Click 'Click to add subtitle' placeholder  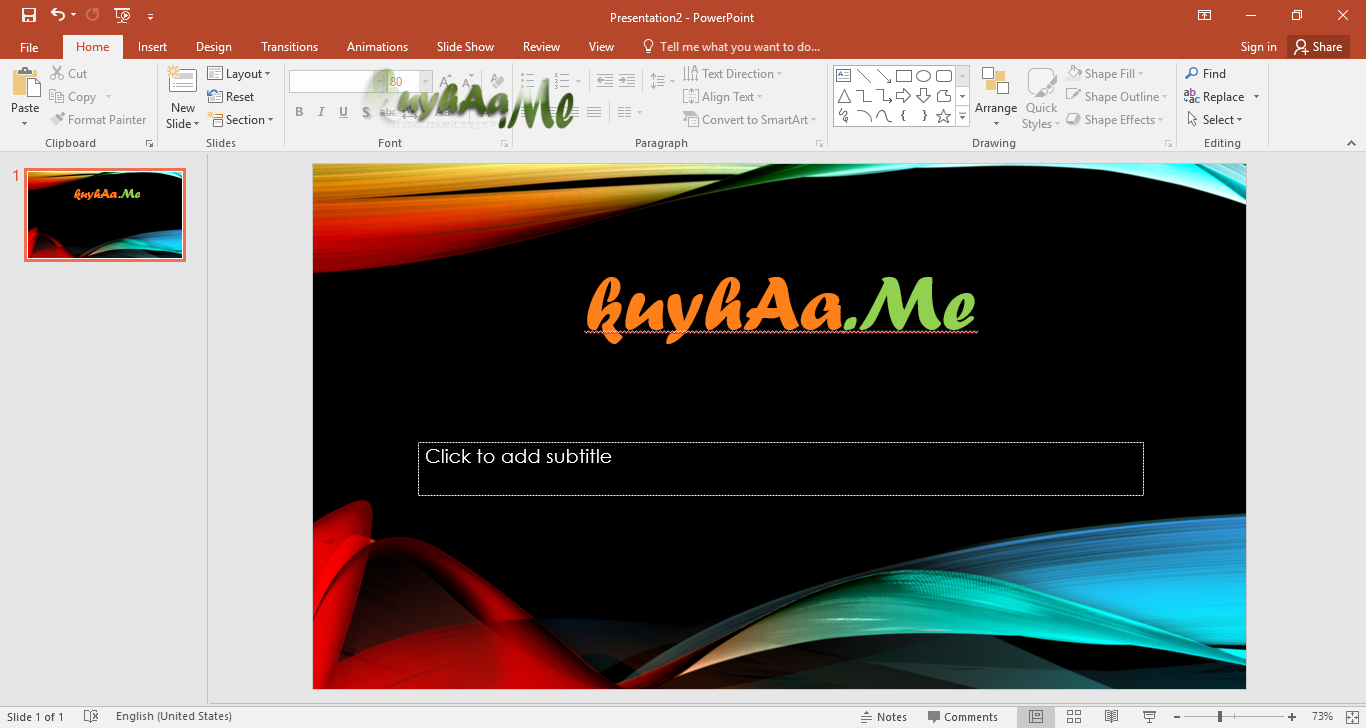click(x=780, y=468)
